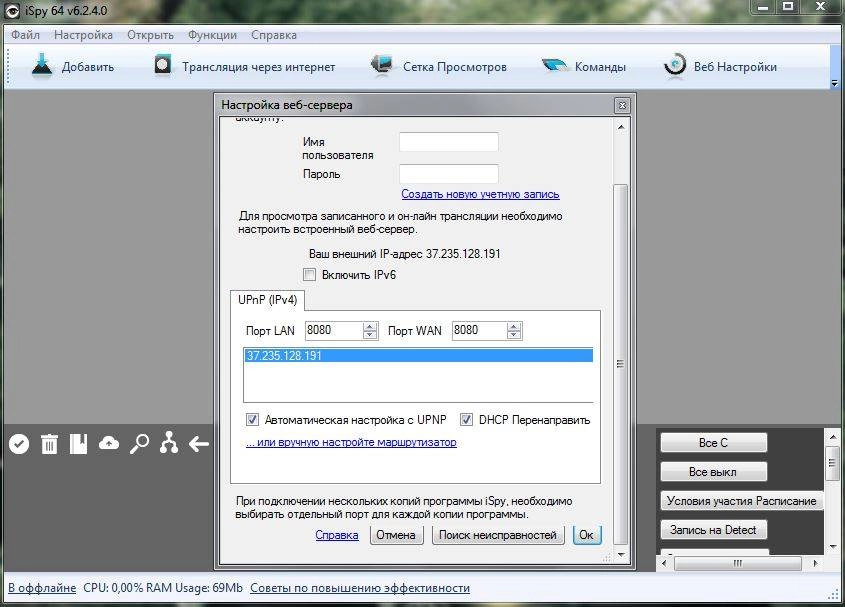Click the Трансляция через интернет camera icon
Screen dimensions: 845x607
pyautogui.click(x=162, y=66)
